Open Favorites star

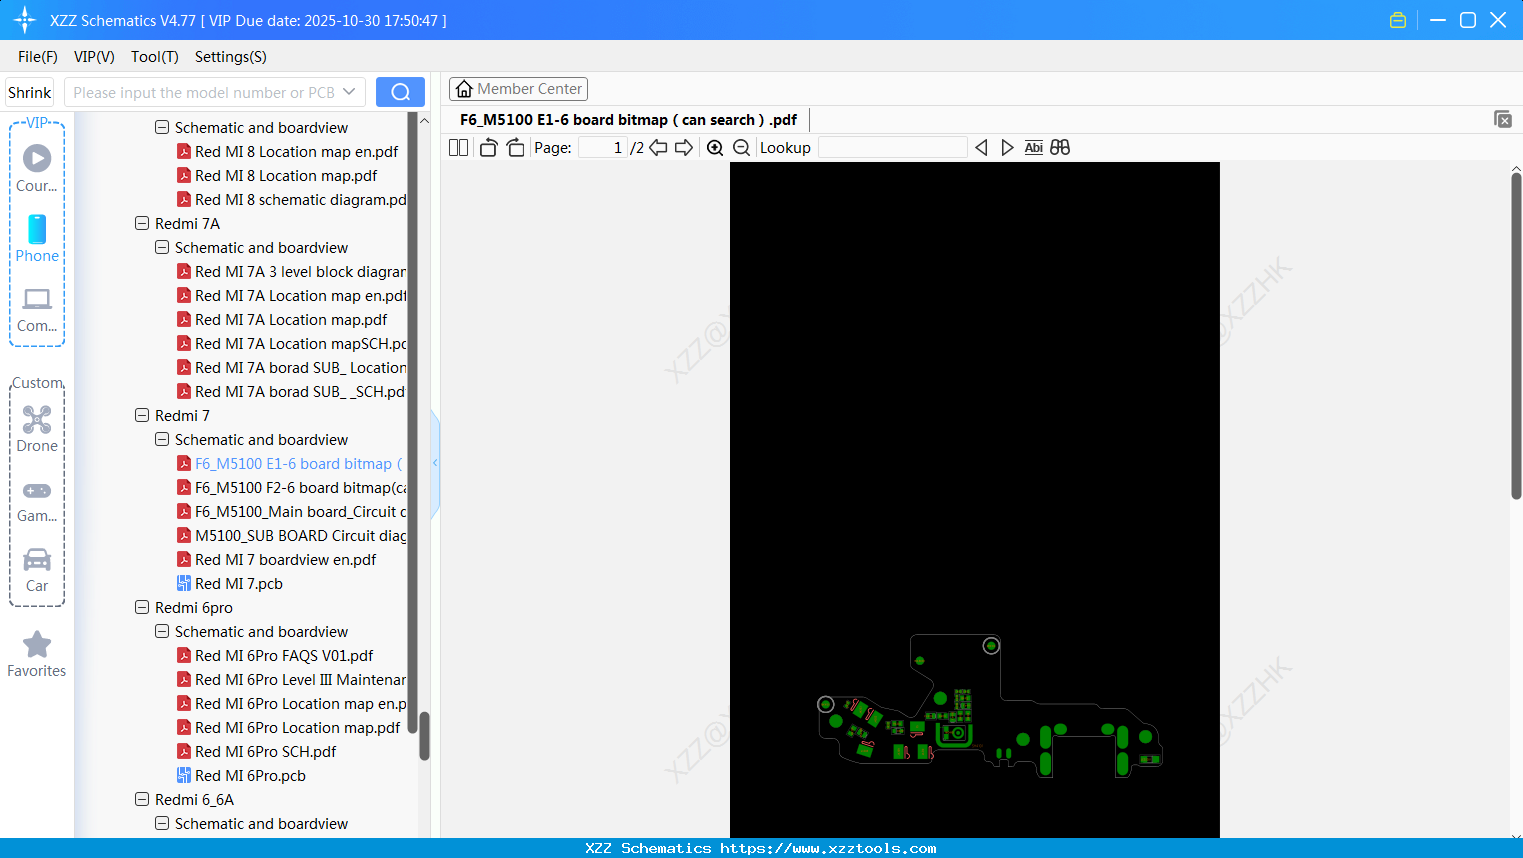(37, 654)
